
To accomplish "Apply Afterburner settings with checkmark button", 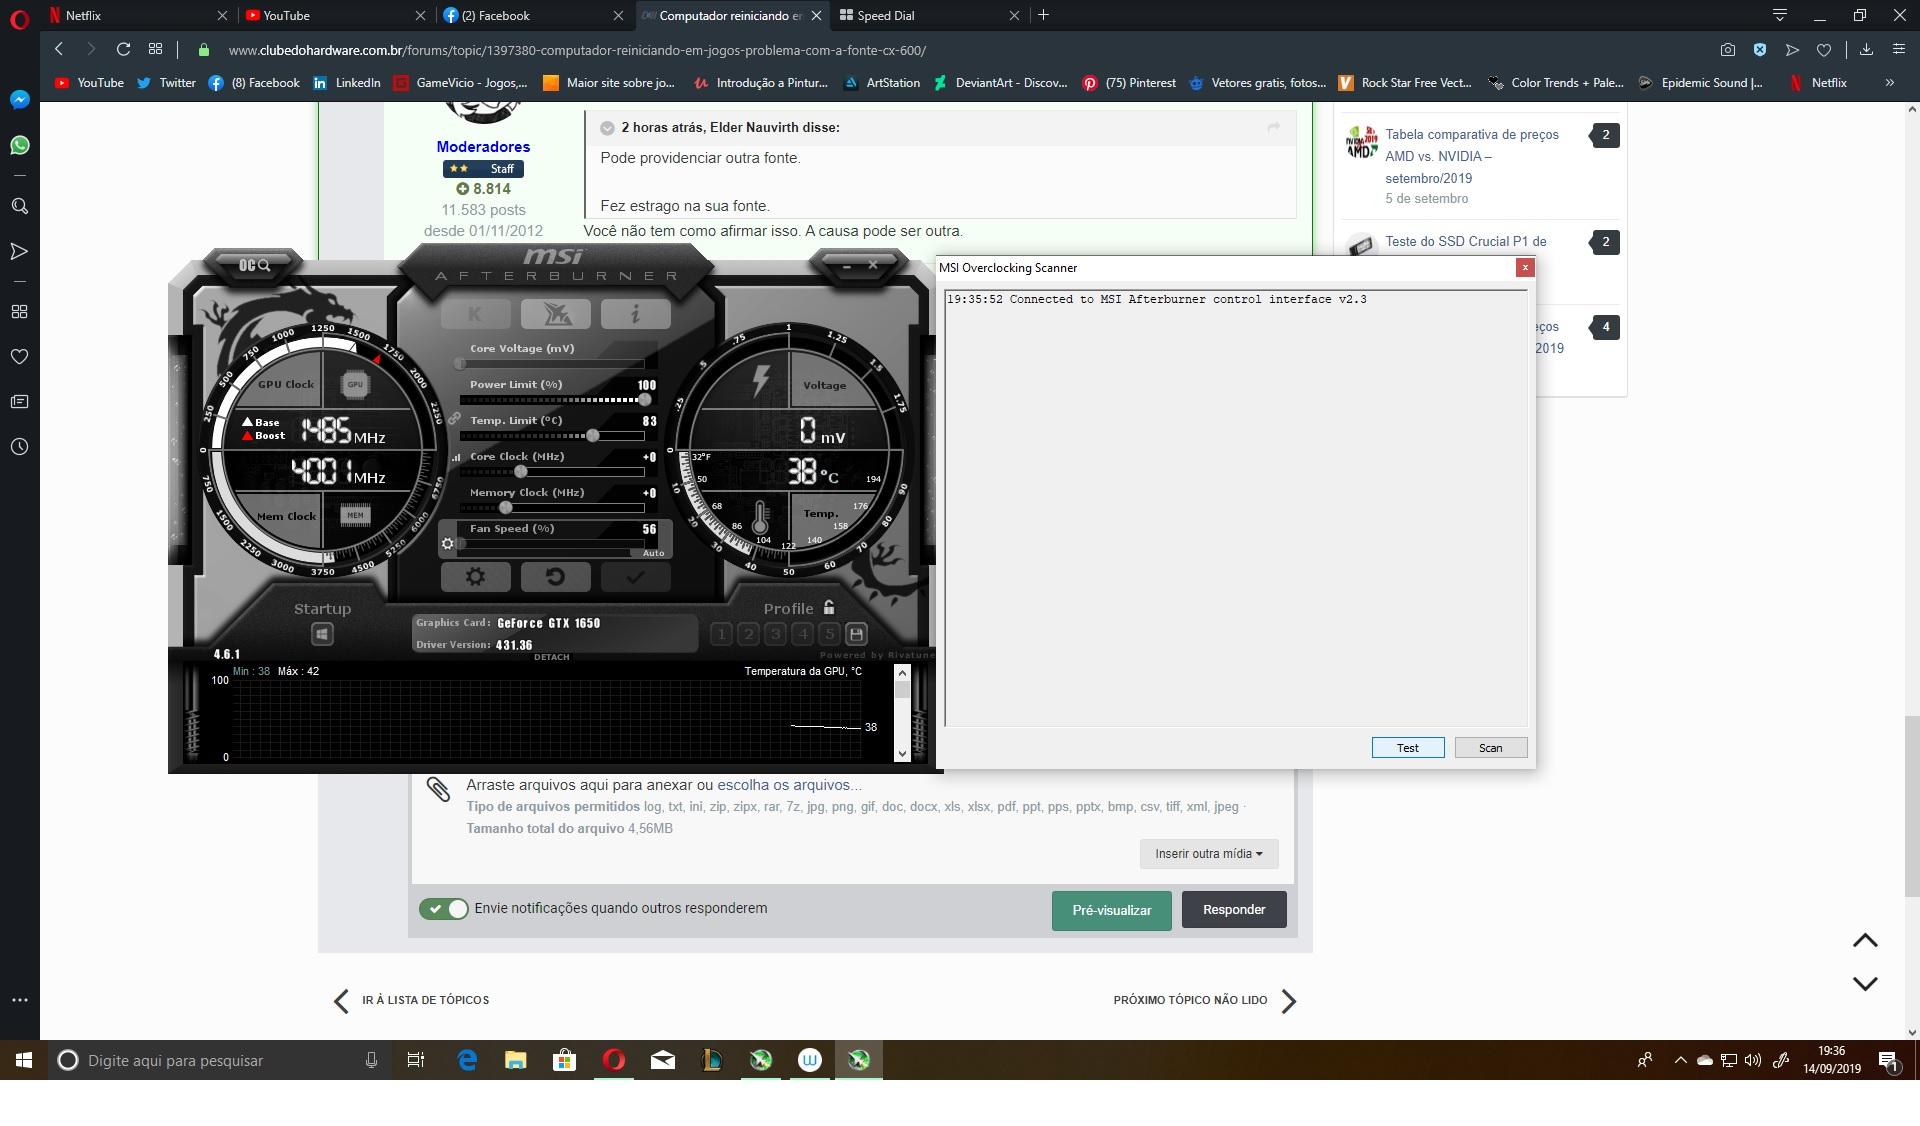I will tap(635, 577).
